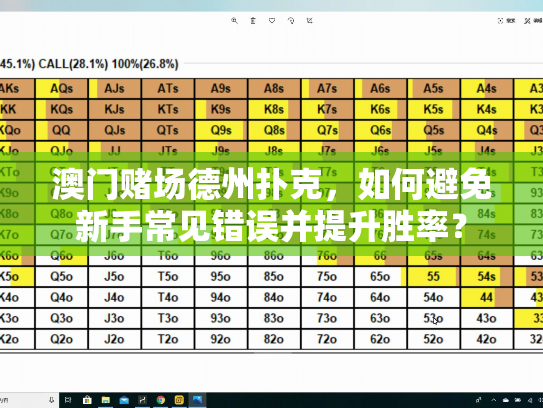The width and height of the screenshot is (543, 408).
Task: Click the microphone icon in the search box
Action: point(51,400)
